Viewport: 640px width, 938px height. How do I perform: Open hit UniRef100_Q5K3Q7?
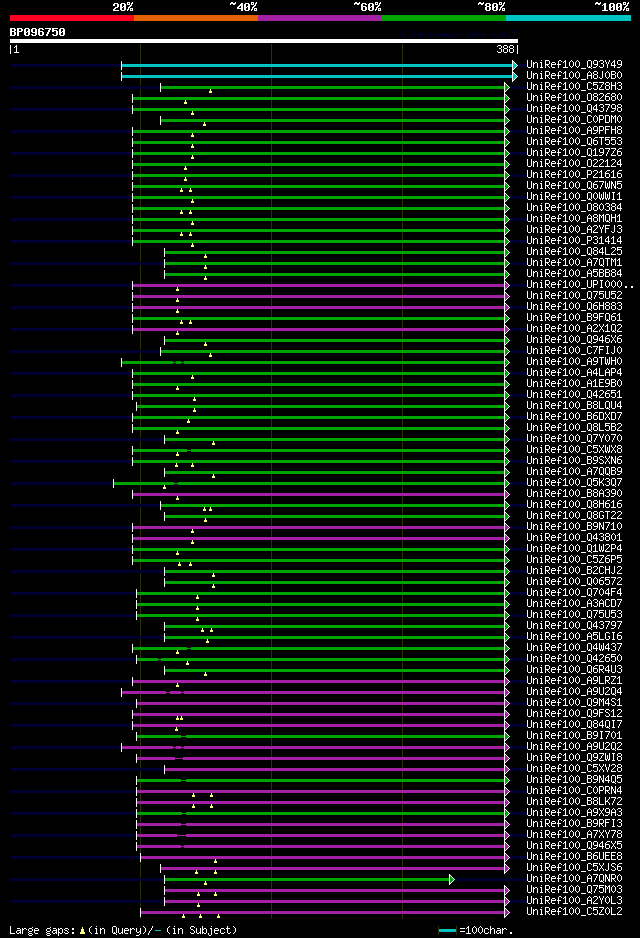tap(574, 482)
